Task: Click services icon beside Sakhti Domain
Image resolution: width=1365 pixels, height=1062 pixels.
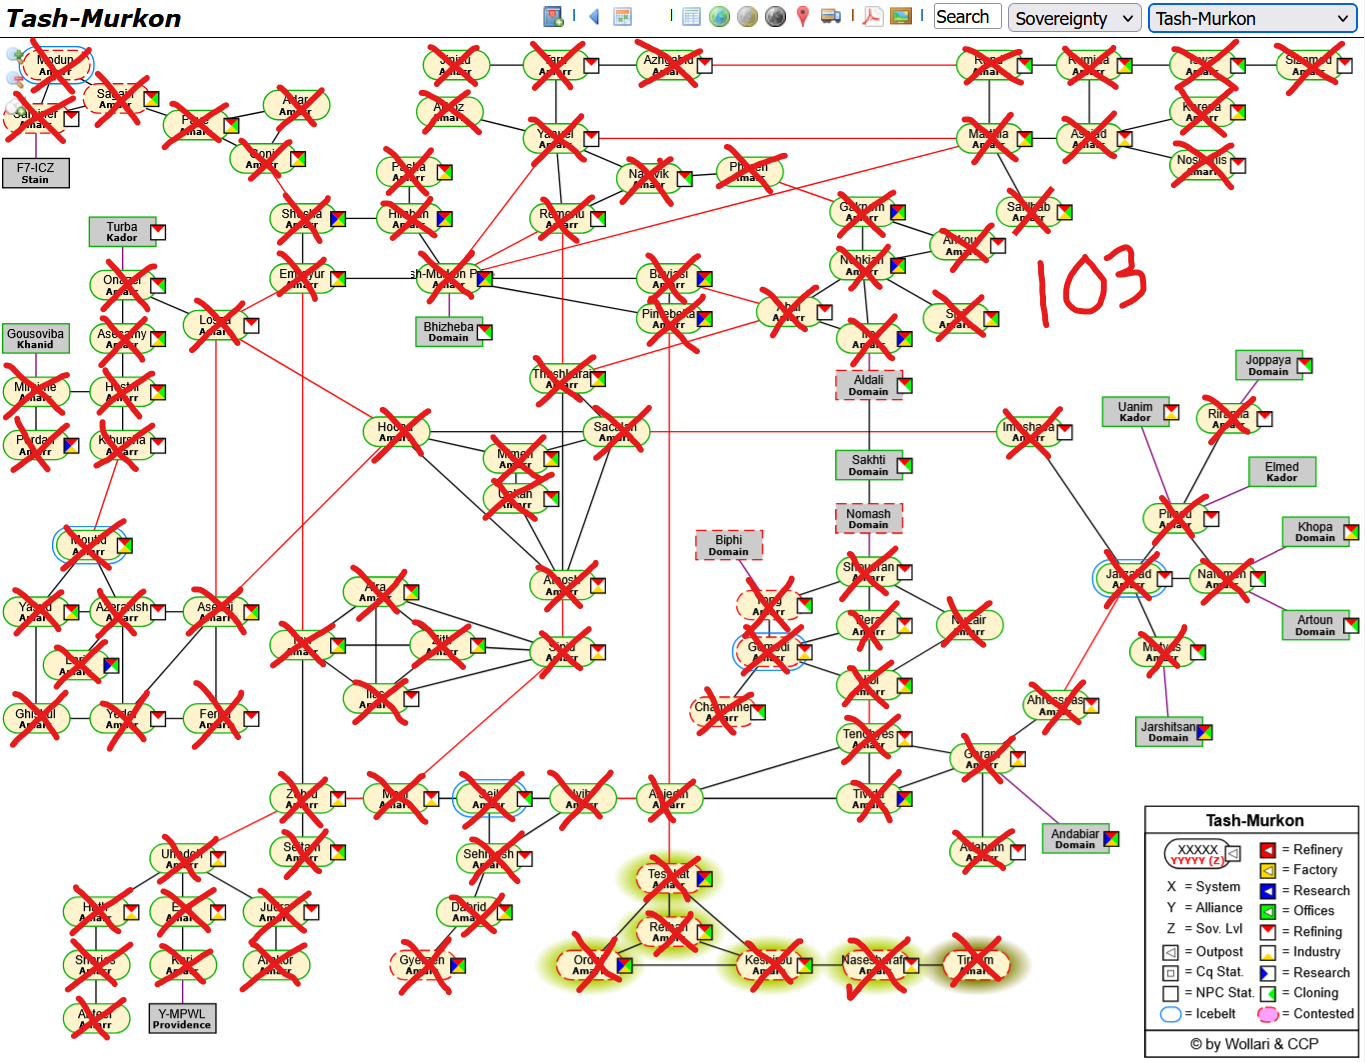Action: 905,465
